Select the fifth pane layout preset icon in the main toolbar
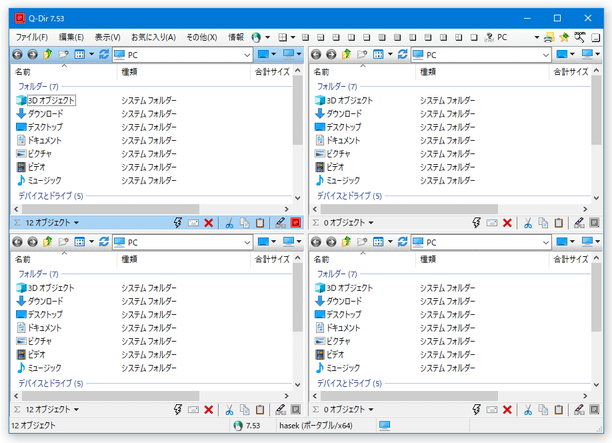Screen dimensions: 612x443 point(366,37)
